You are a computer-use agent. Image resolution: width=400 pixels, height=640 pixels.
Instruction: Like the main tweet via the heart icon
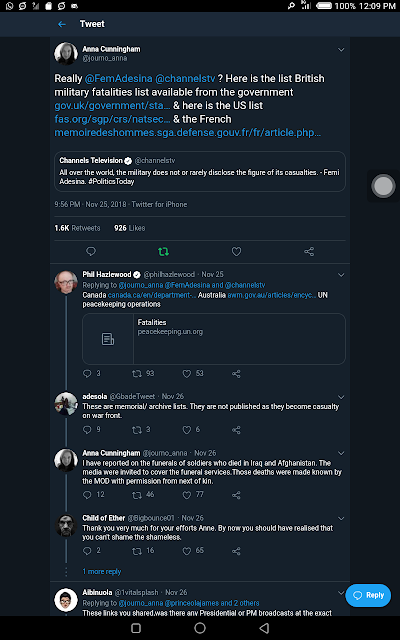pyautogui.click(x=236, y=252)
